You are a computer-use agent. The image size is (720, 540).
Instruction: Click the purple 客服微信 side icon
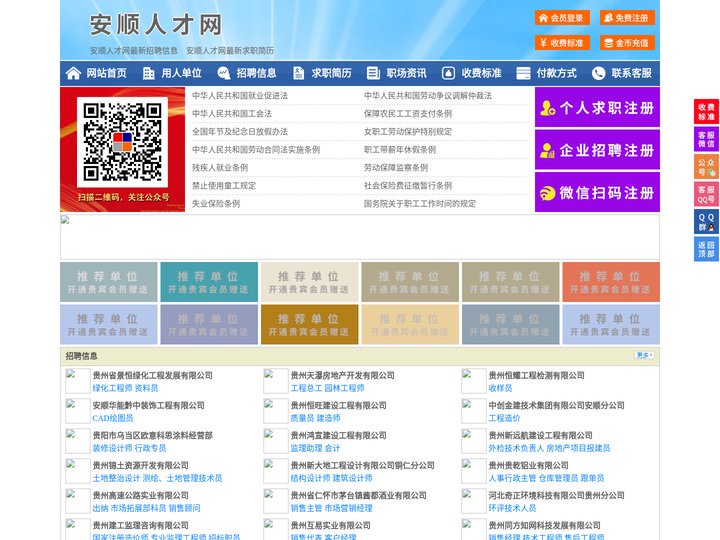point(706,139)
